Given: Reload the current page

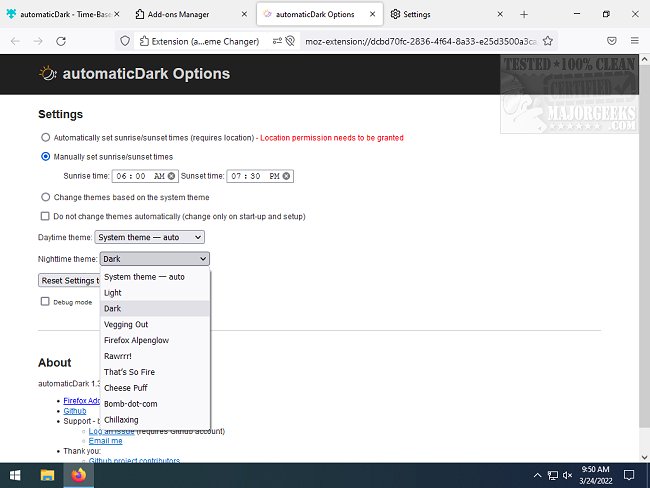Looking at the screenshot, I should pyautogui.click(x=61, y=41).
